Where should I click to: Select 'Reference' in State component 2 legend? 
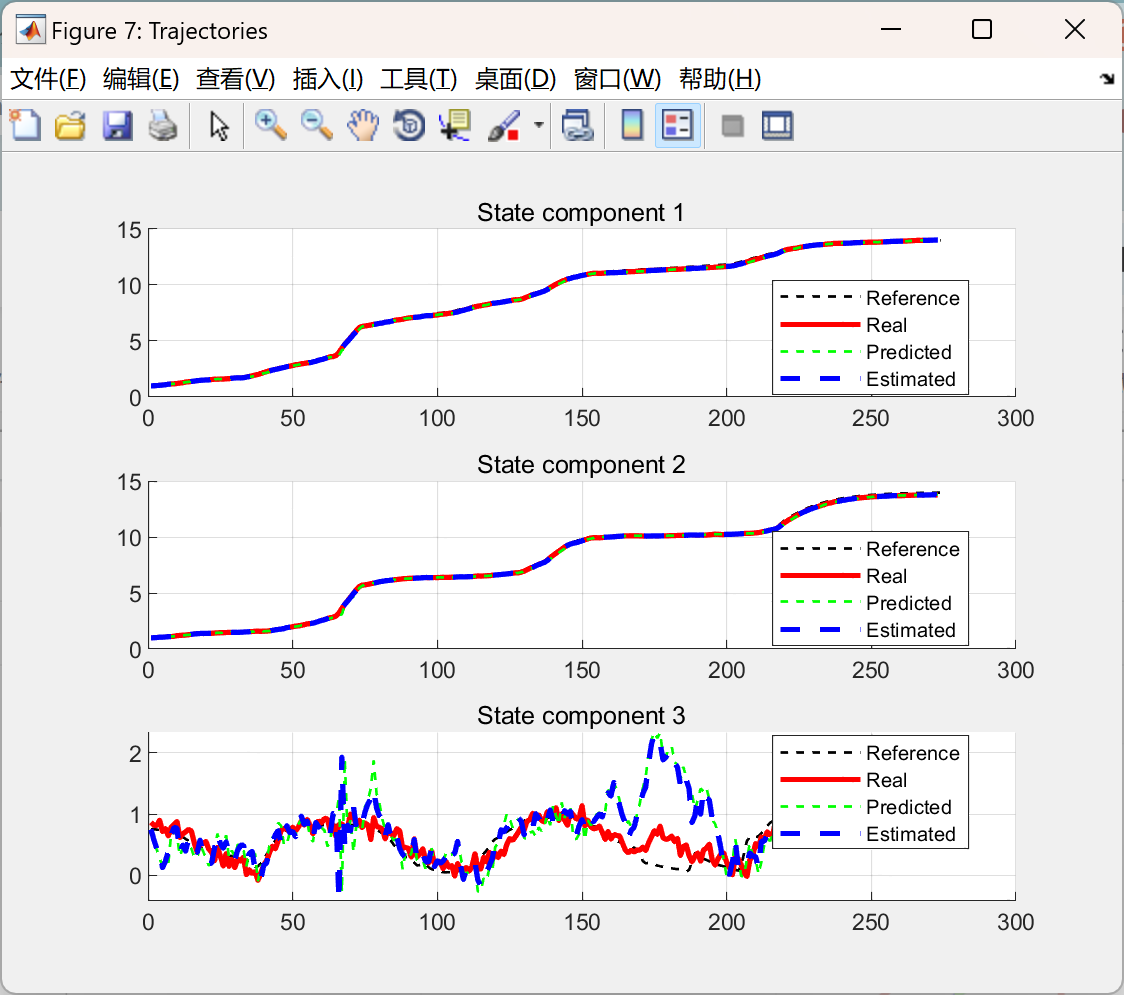click(x=913, y=549)
